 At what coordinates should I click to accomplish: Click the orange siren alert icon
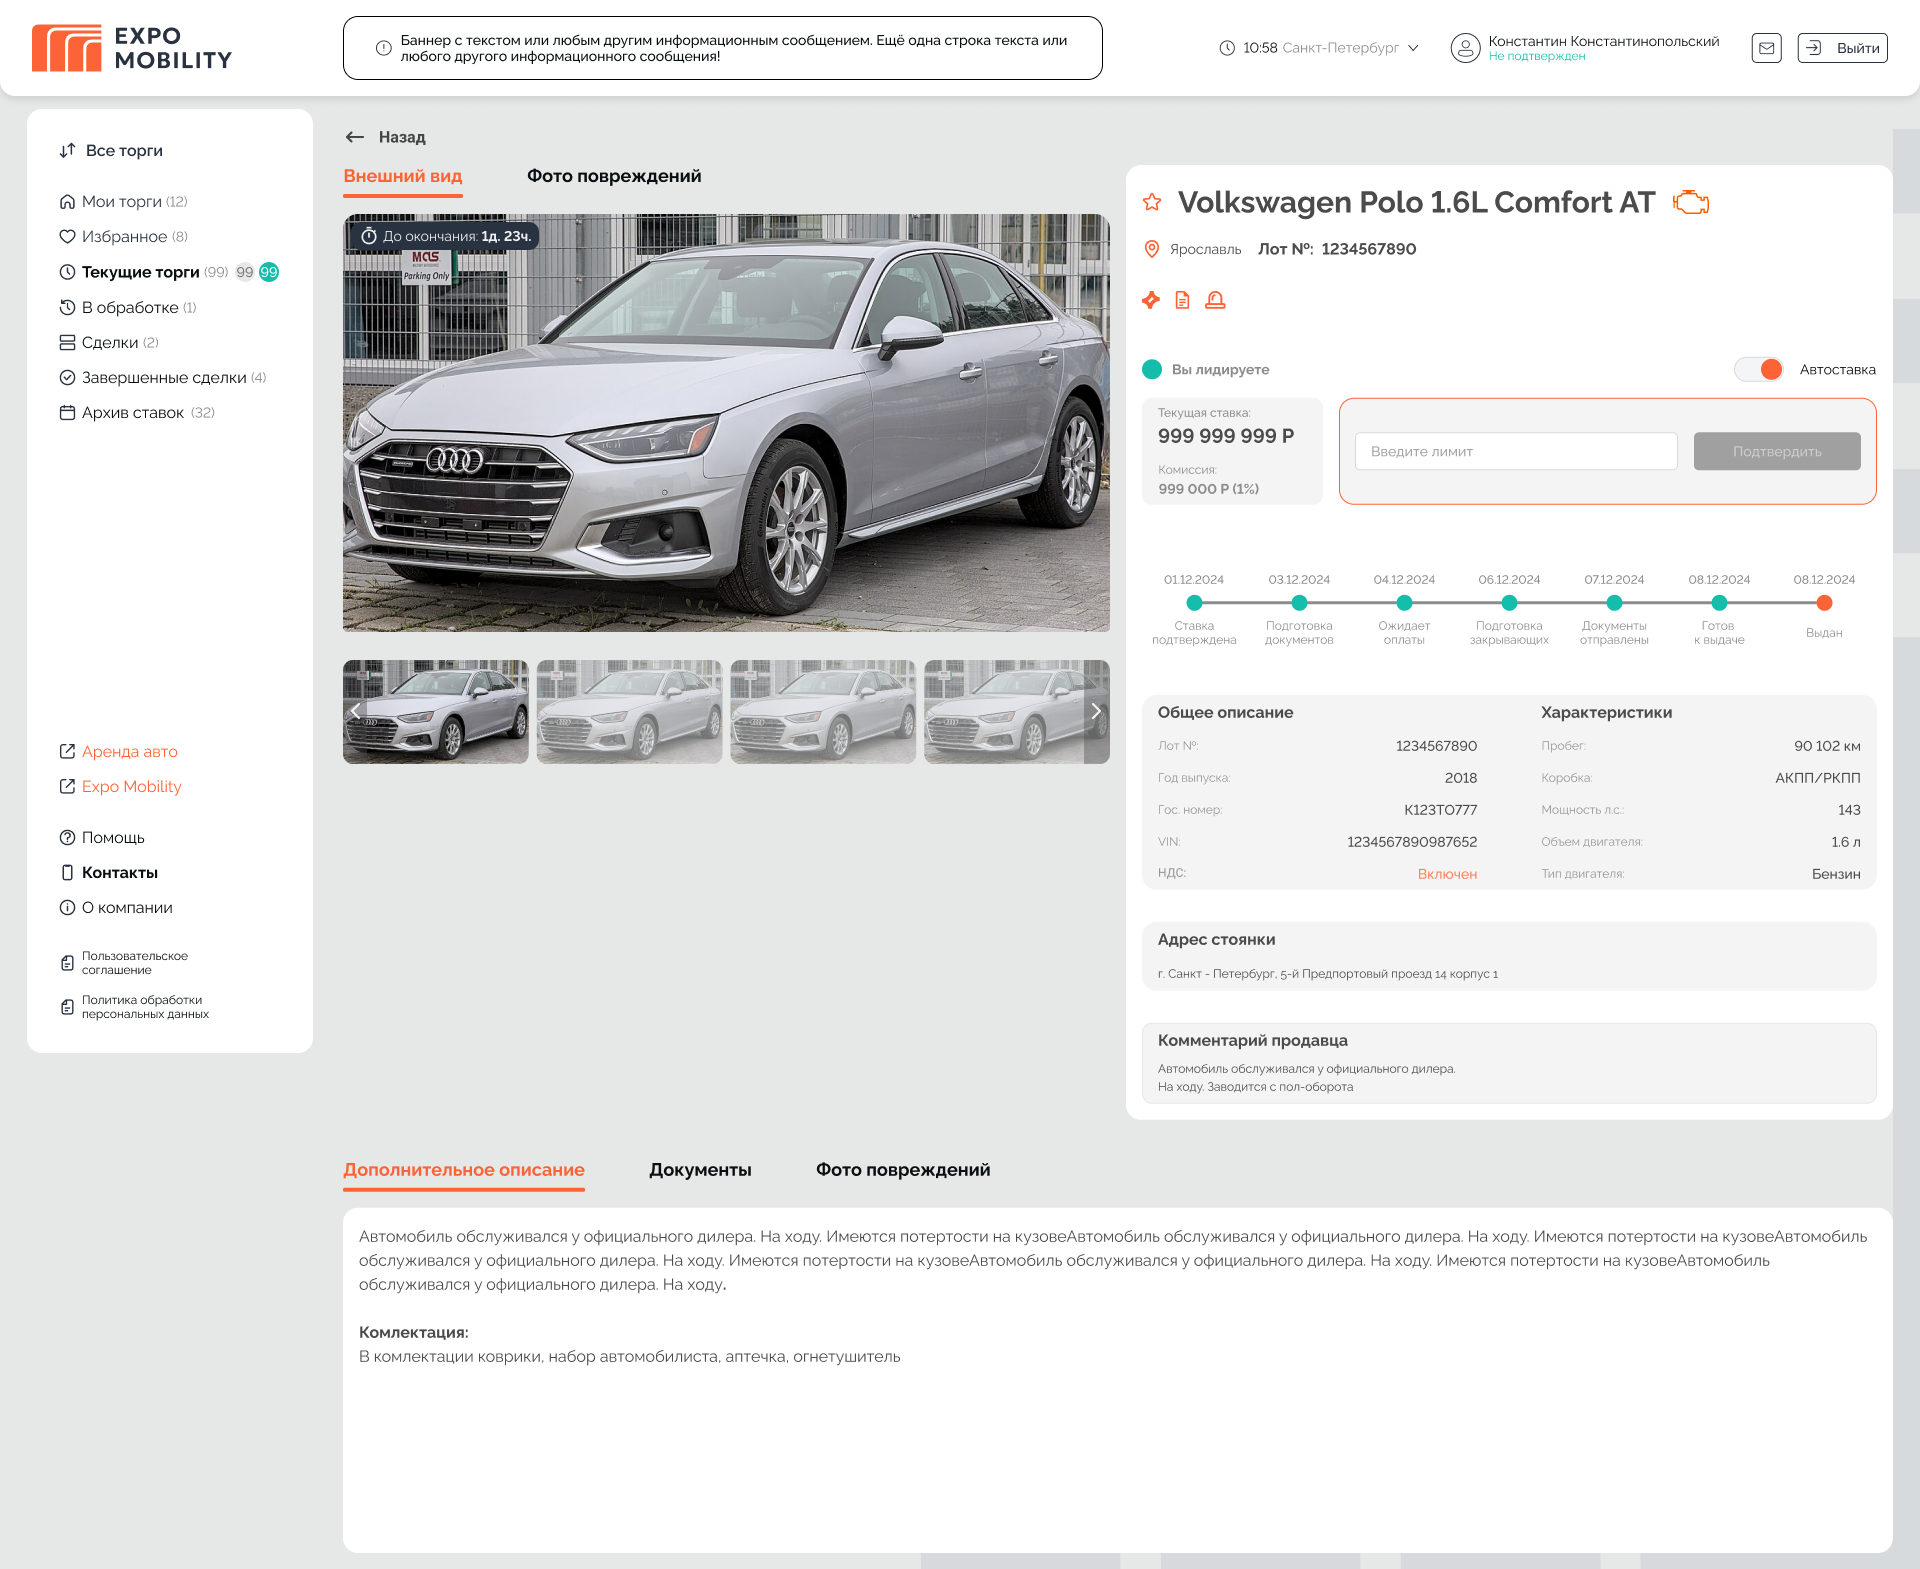click(x=1215, y=300)
